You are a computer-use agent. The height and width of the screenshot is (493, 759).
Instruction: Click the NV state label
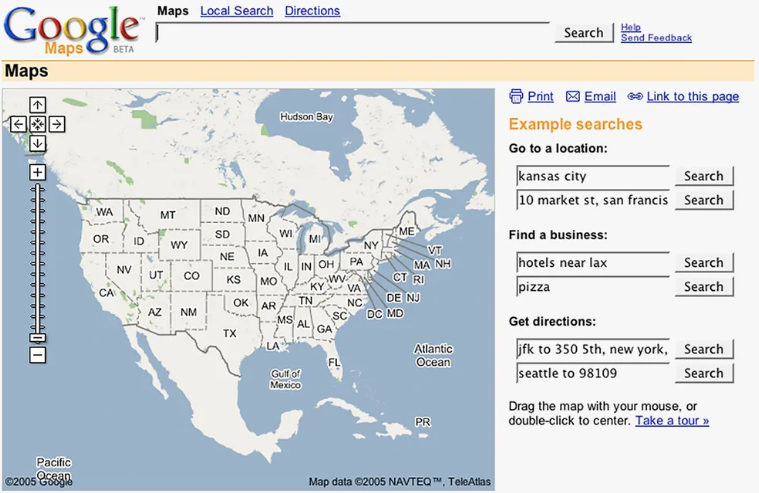(124, 269)
